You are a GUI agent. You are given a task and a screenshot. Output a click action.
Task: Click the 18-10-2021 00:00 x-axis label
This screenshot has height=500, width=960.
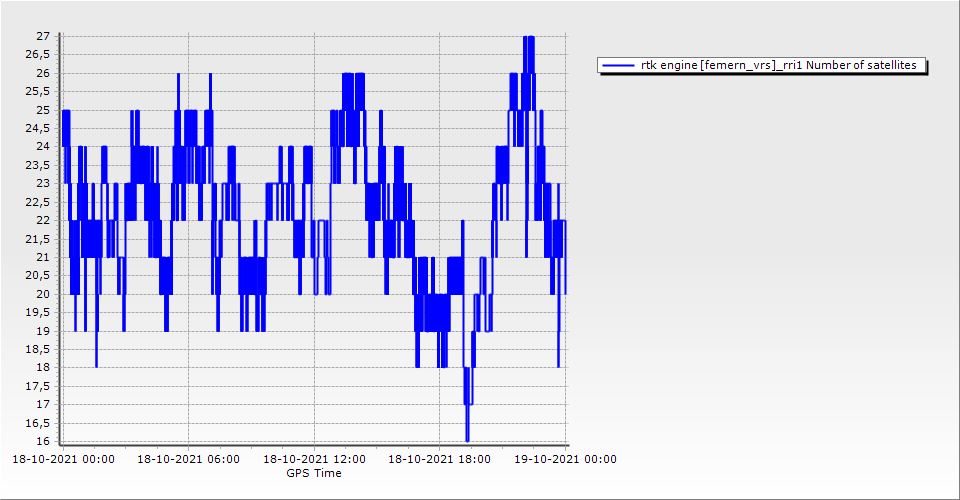click(63, 460)
